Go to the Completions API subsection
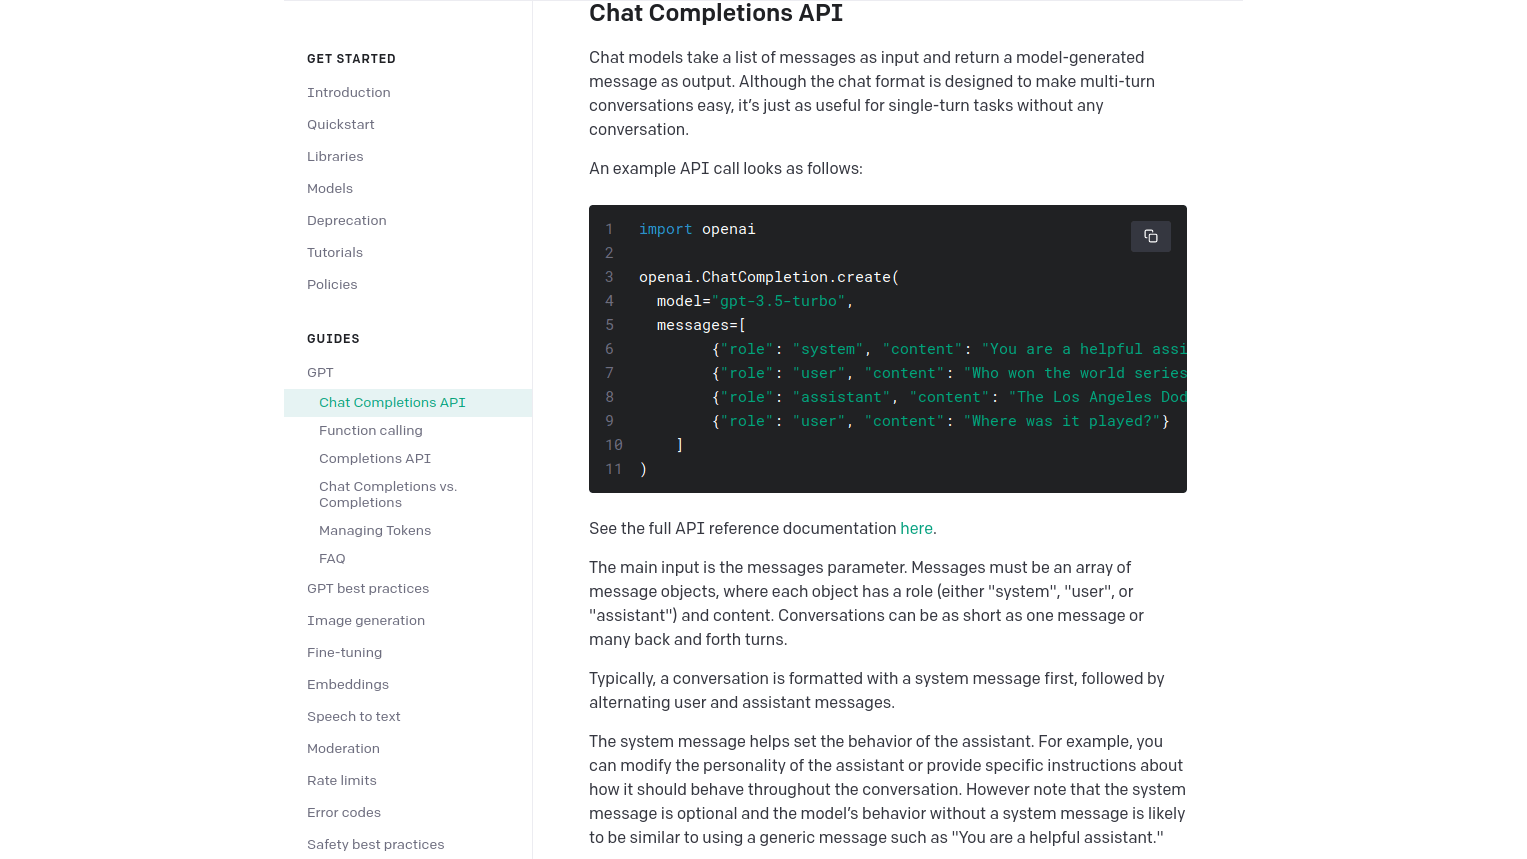The width and height of the screenshot is (1527, 859). (x=375, y=458)
